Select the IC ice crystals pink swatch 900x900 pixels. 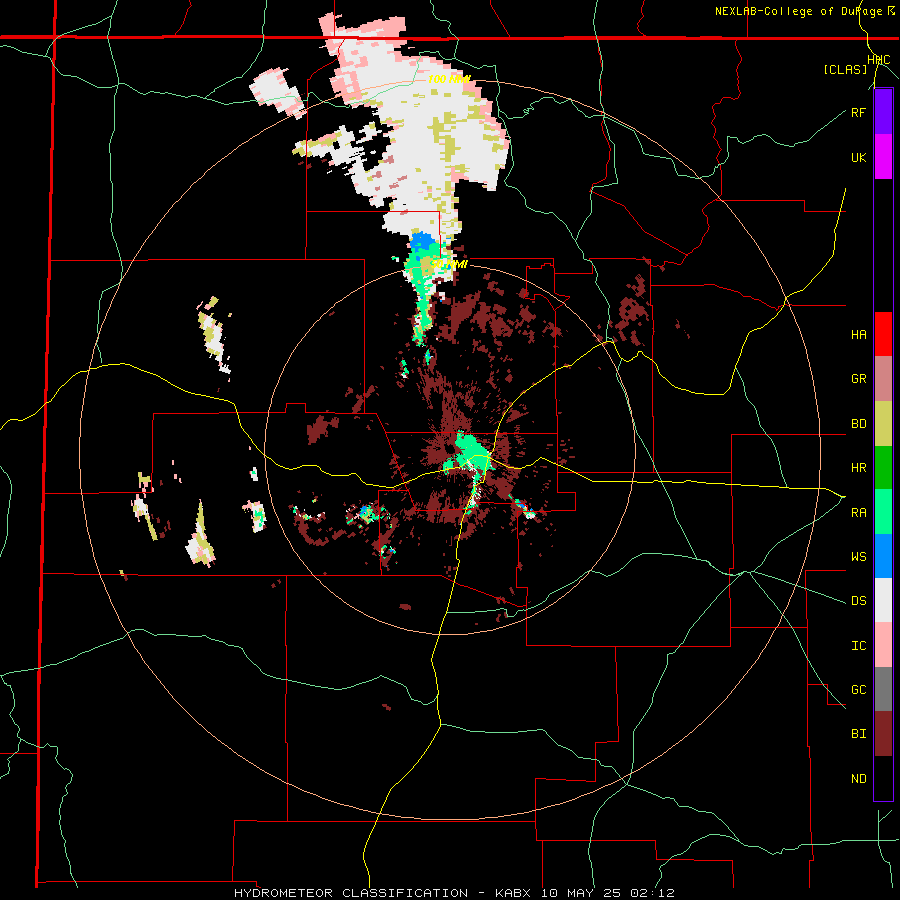click(x=883, y=645)
